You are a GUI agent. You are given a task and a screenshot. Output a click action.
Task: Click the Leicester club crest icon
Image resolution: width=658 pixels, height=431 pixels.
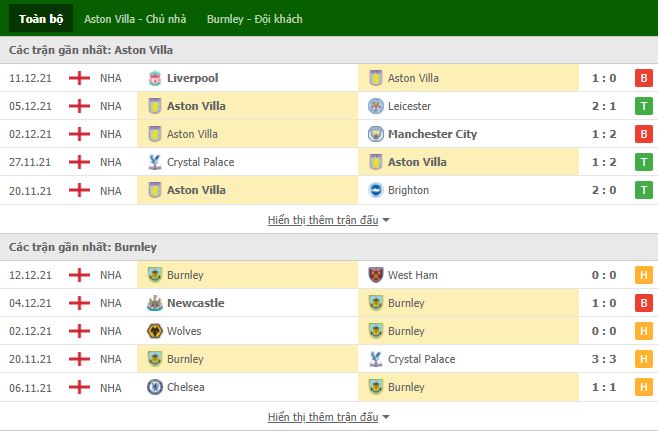pyautogui.click(x=376, y=106)
